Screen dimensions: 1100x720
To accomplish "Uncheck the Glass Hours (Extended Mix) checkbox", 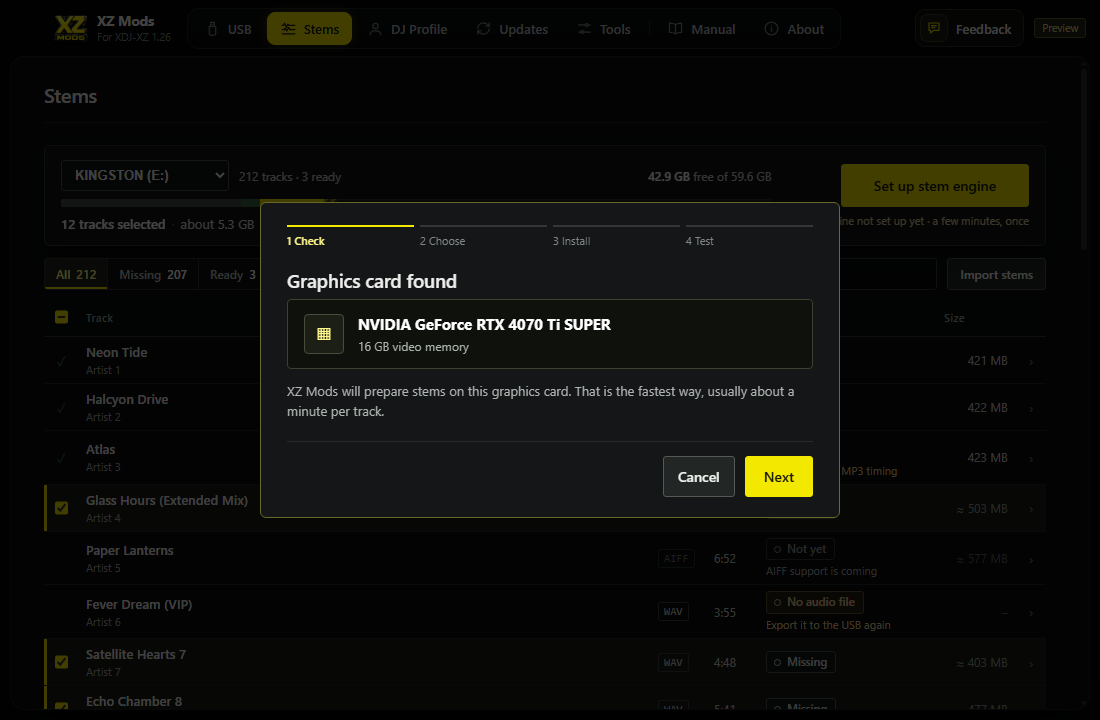I will pyautogui.click(x=62, y=508).
